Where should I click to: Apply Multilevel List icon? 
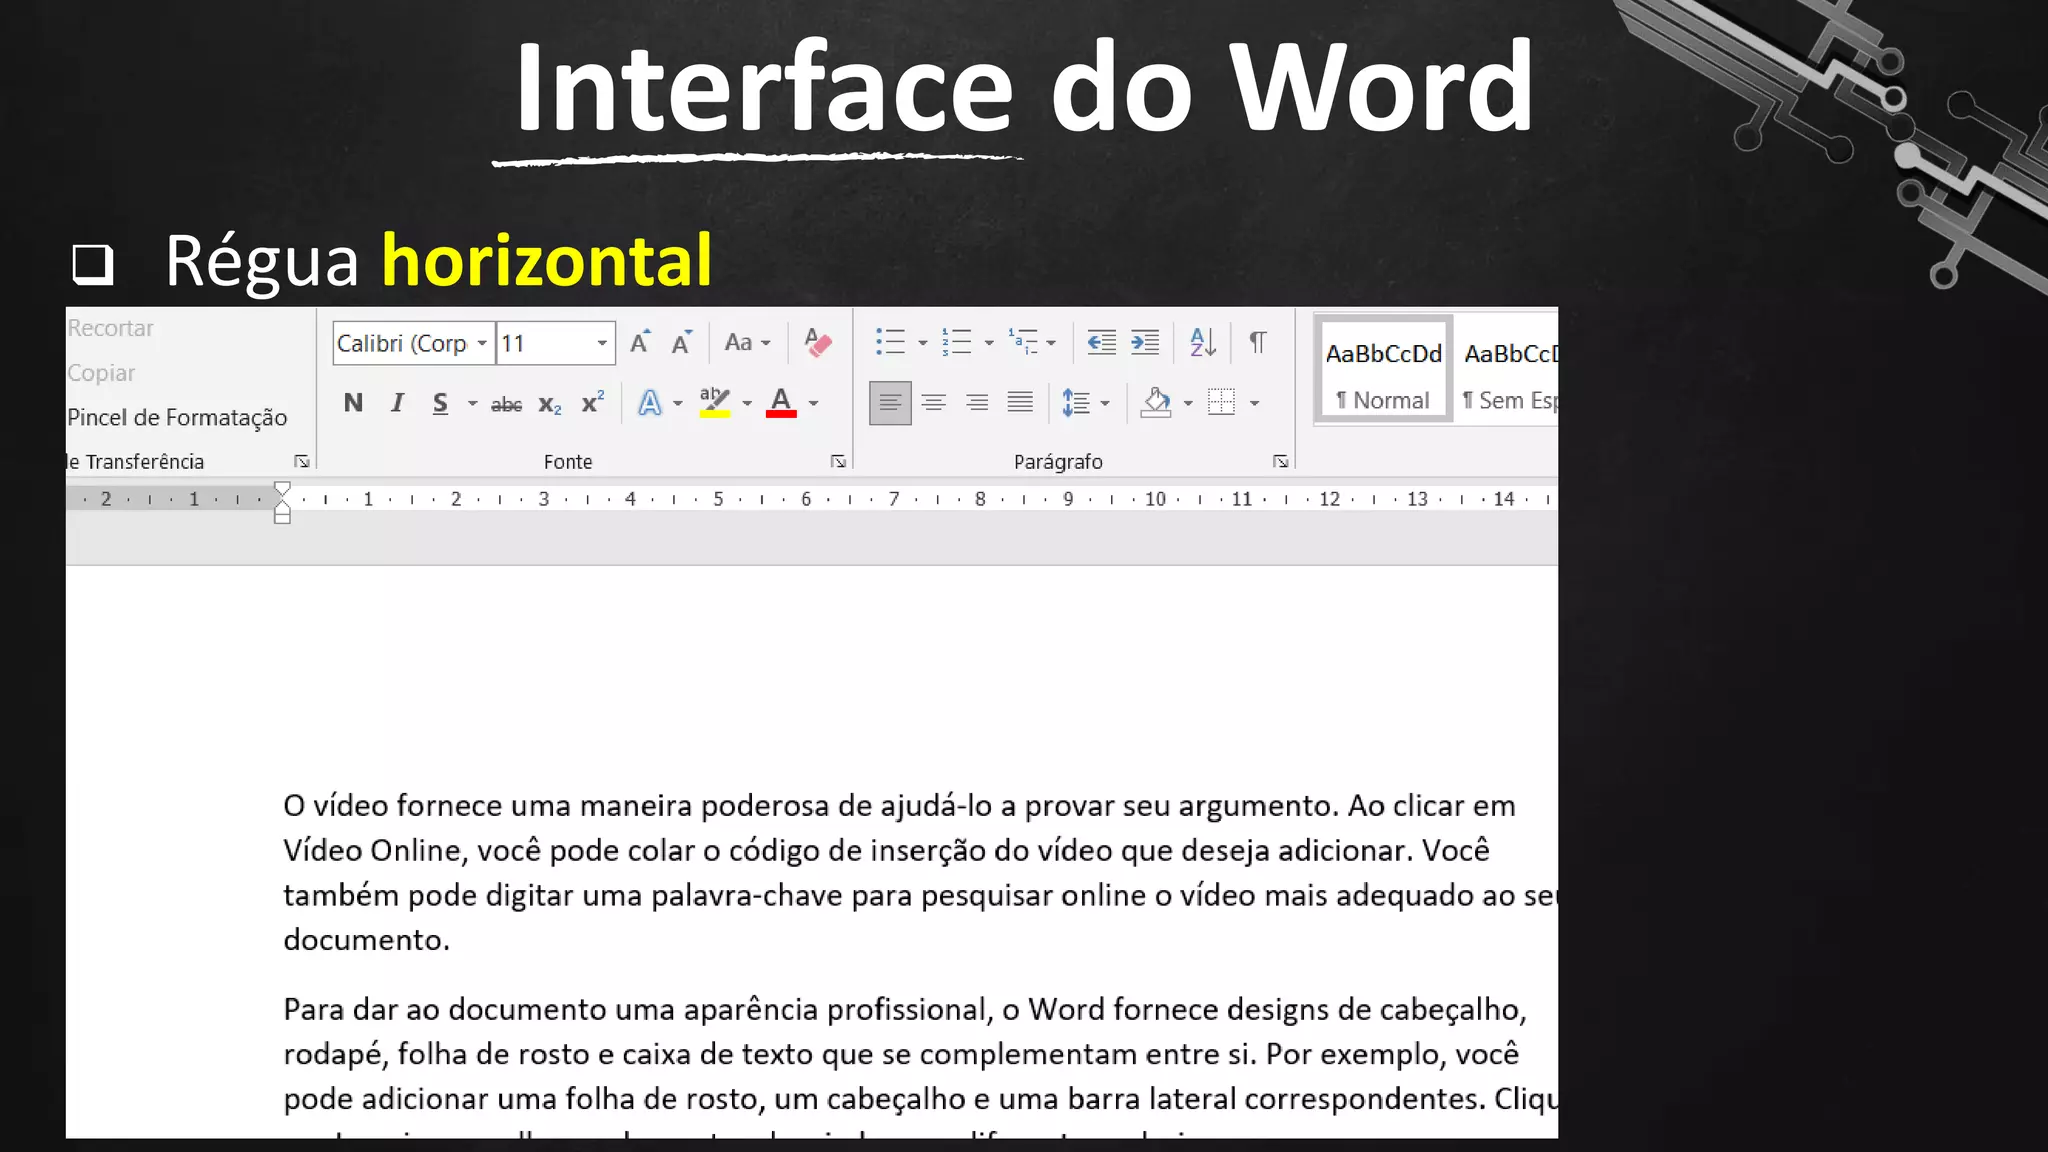(x=1023, y=343)
